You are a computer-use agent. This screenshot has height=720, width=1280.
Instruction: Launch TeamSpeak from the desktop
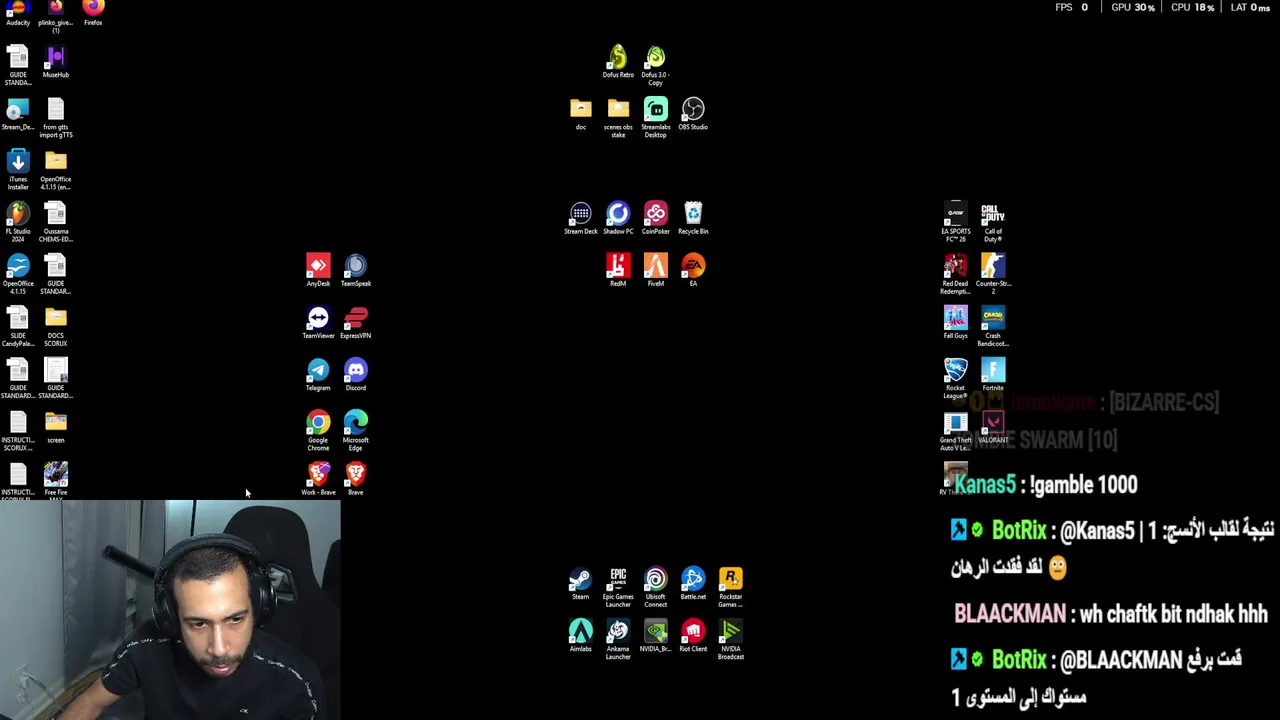pos(356,270)
